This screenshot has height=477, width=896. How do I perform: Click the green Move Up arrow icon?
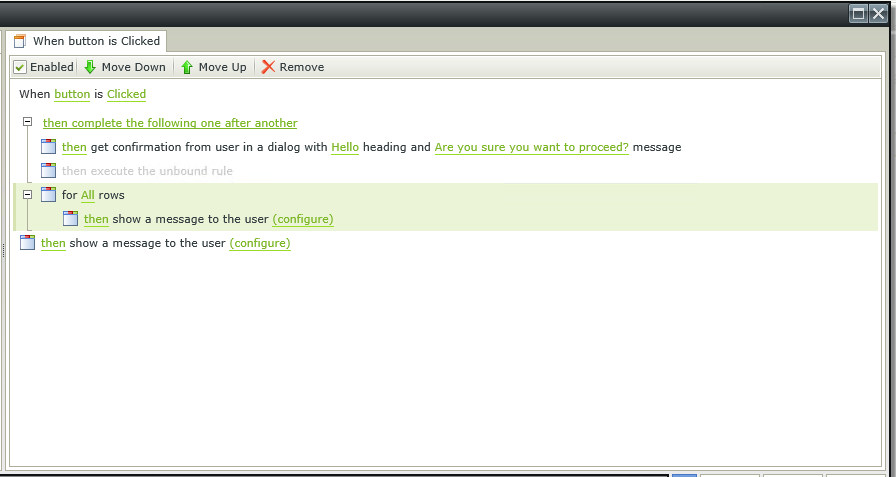click(187, 67)
